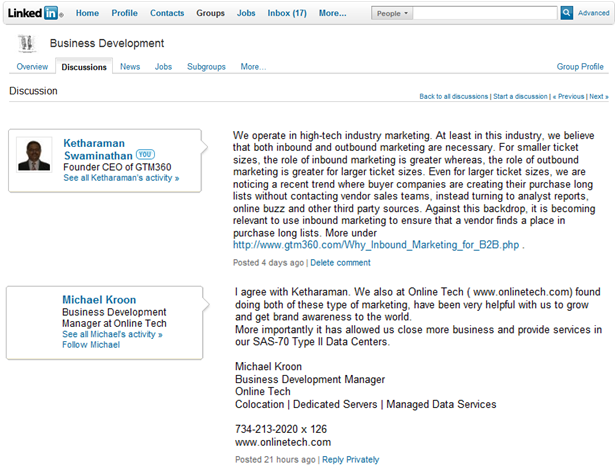Click See all Michael's activity

tap(112, 334)
